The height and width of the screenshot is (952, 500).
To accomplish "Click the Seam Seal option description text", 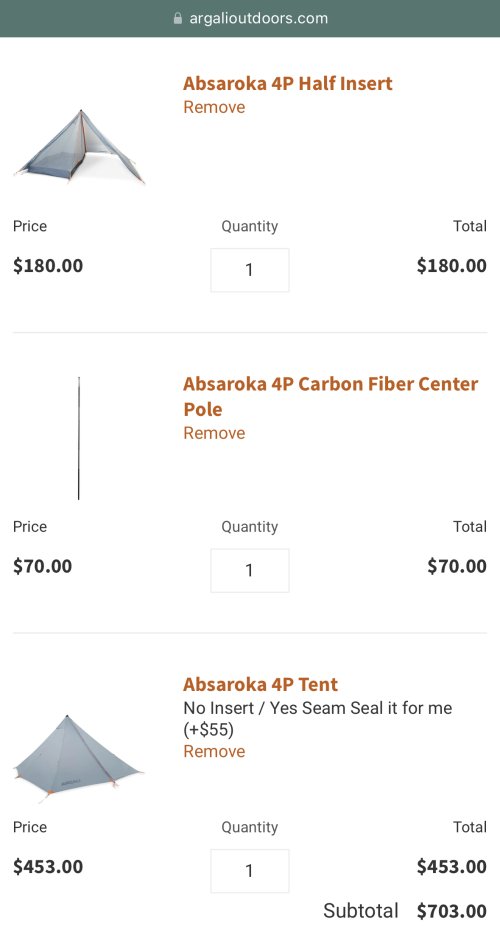I will tap(317, 719).
